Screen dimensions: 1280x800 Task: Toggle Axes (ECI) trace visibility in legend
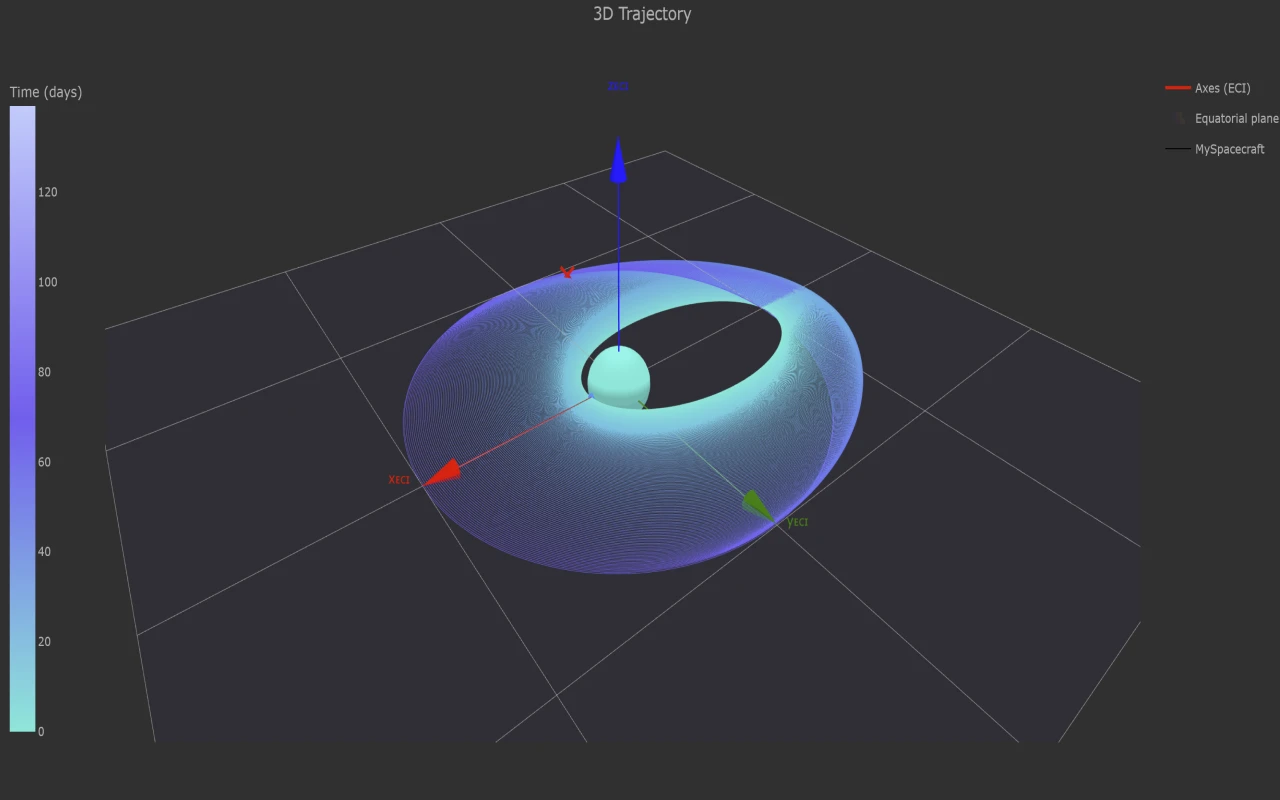pyautogui.click(x=1222, y=88)
